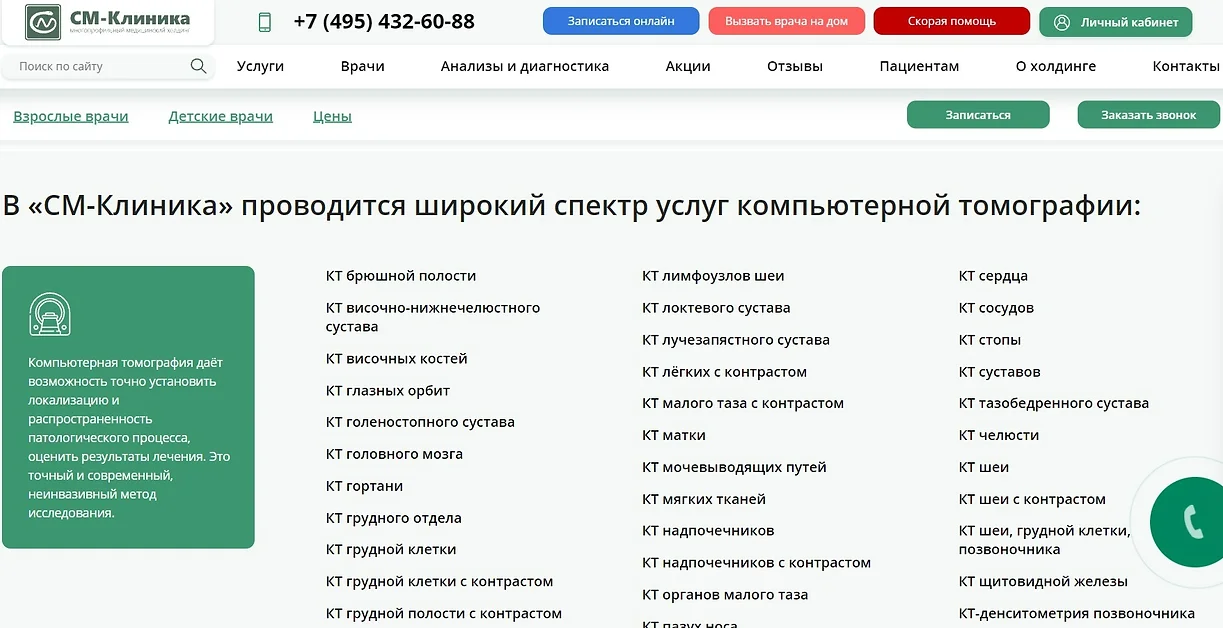The width and height of the screenshot is (1223, 628).
Task: Open КТ грудной клетки с контрастом
Action: pyautogui.click(x=439, y=581)
